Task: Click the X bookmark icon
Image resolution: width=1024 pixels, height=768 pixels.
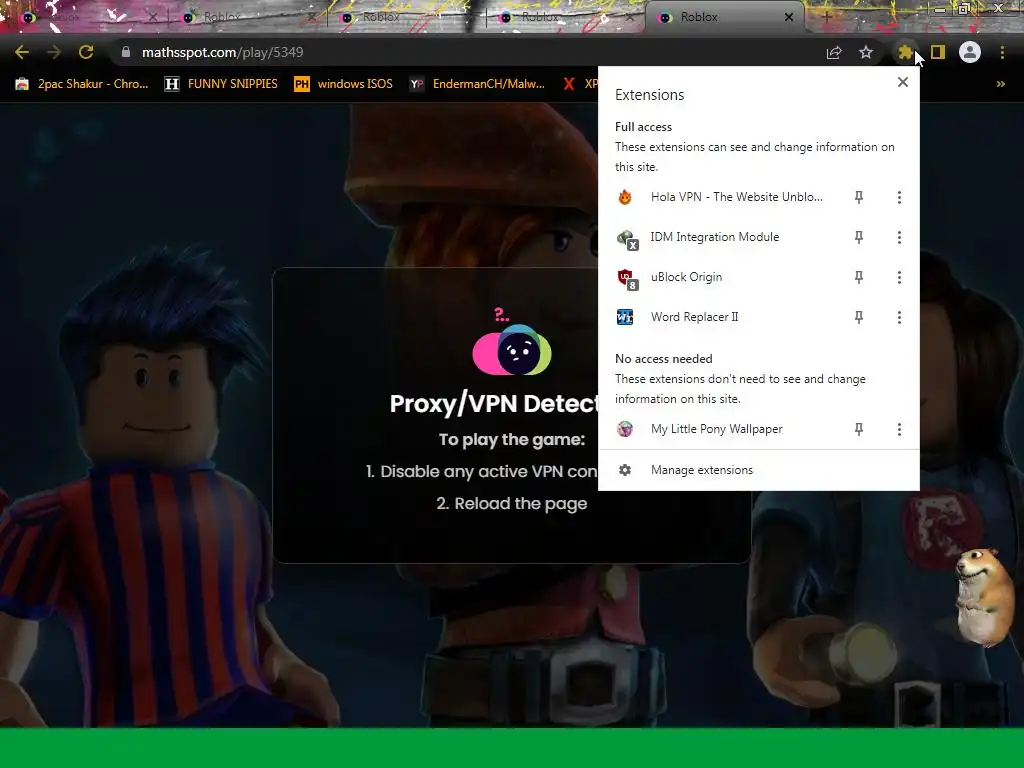Action: click(569, 84)
